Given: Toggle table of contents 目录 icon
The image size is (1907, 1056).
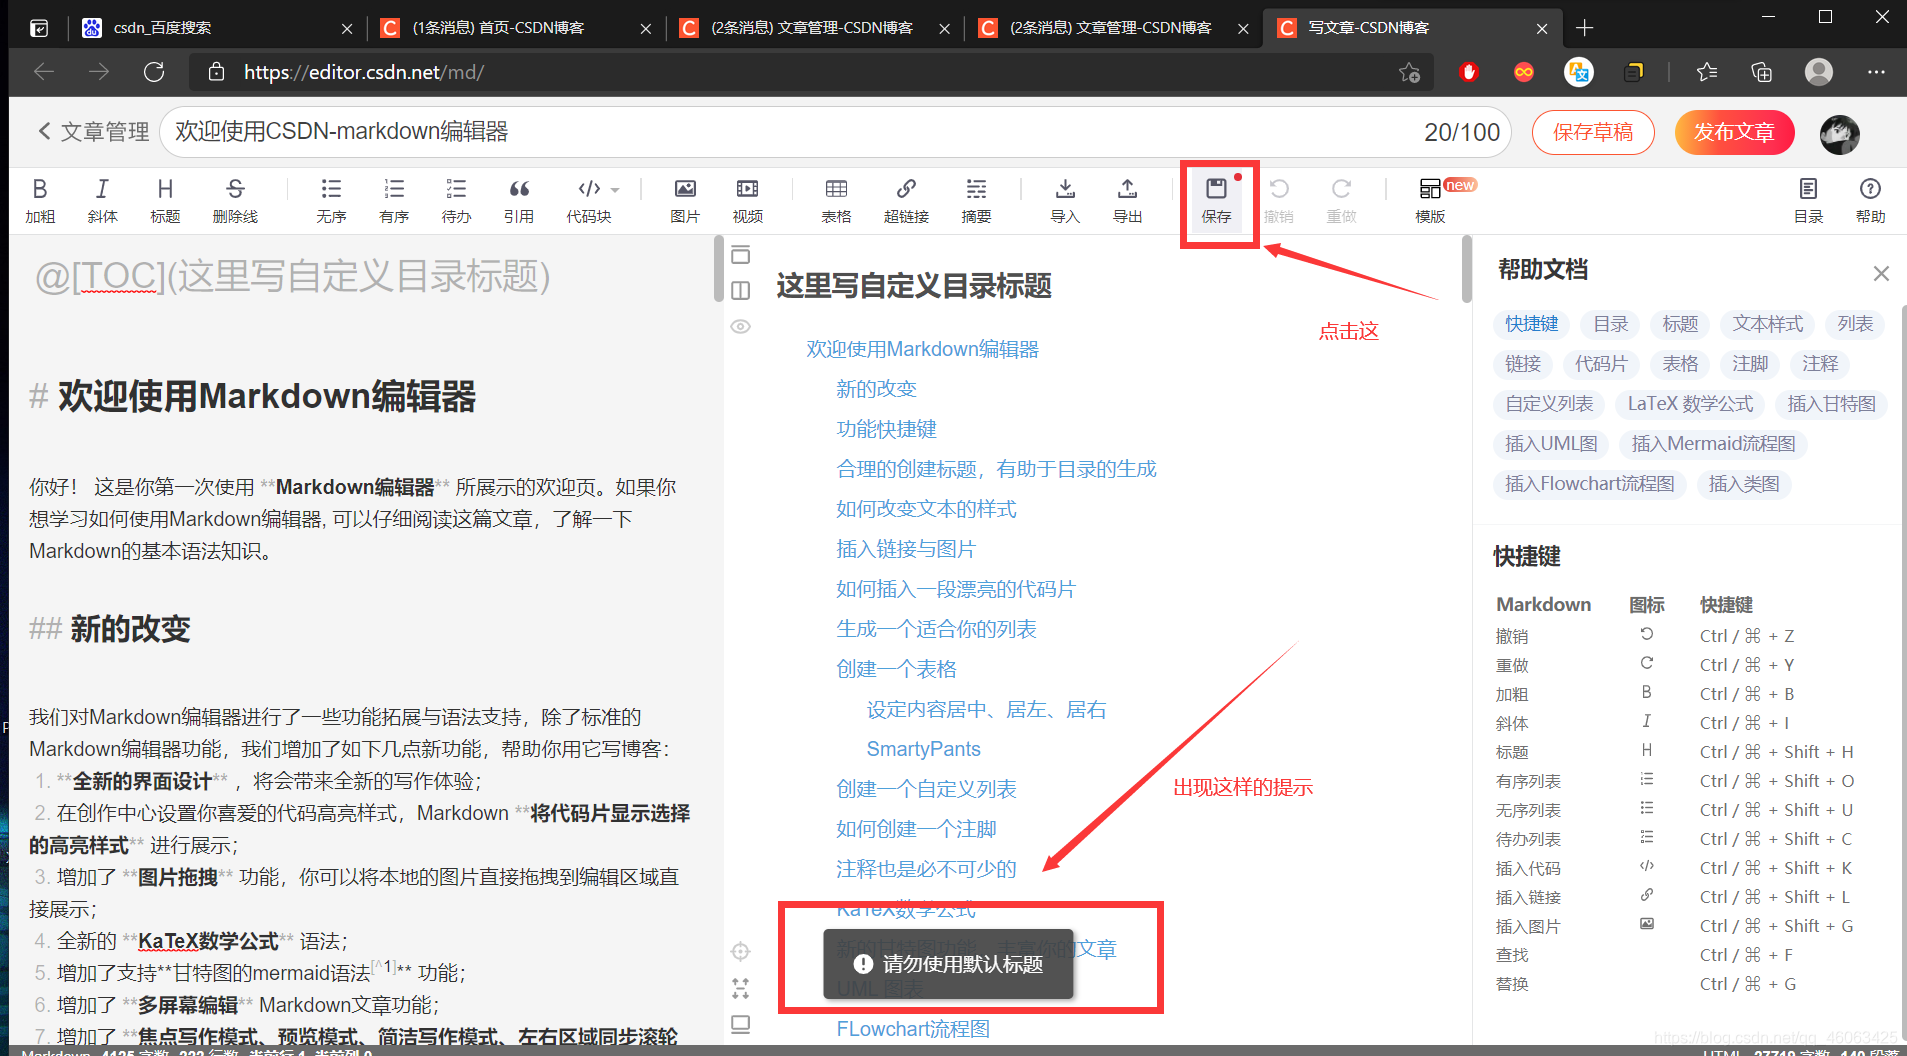Looking at the screenshot, I should 1808,200.
